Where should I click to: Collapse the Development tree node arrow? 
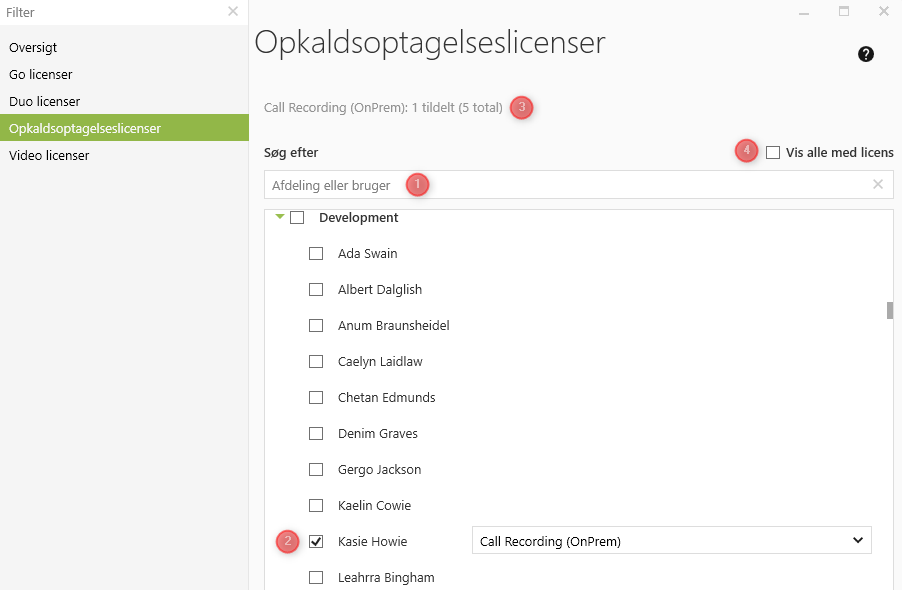(280, 217)
